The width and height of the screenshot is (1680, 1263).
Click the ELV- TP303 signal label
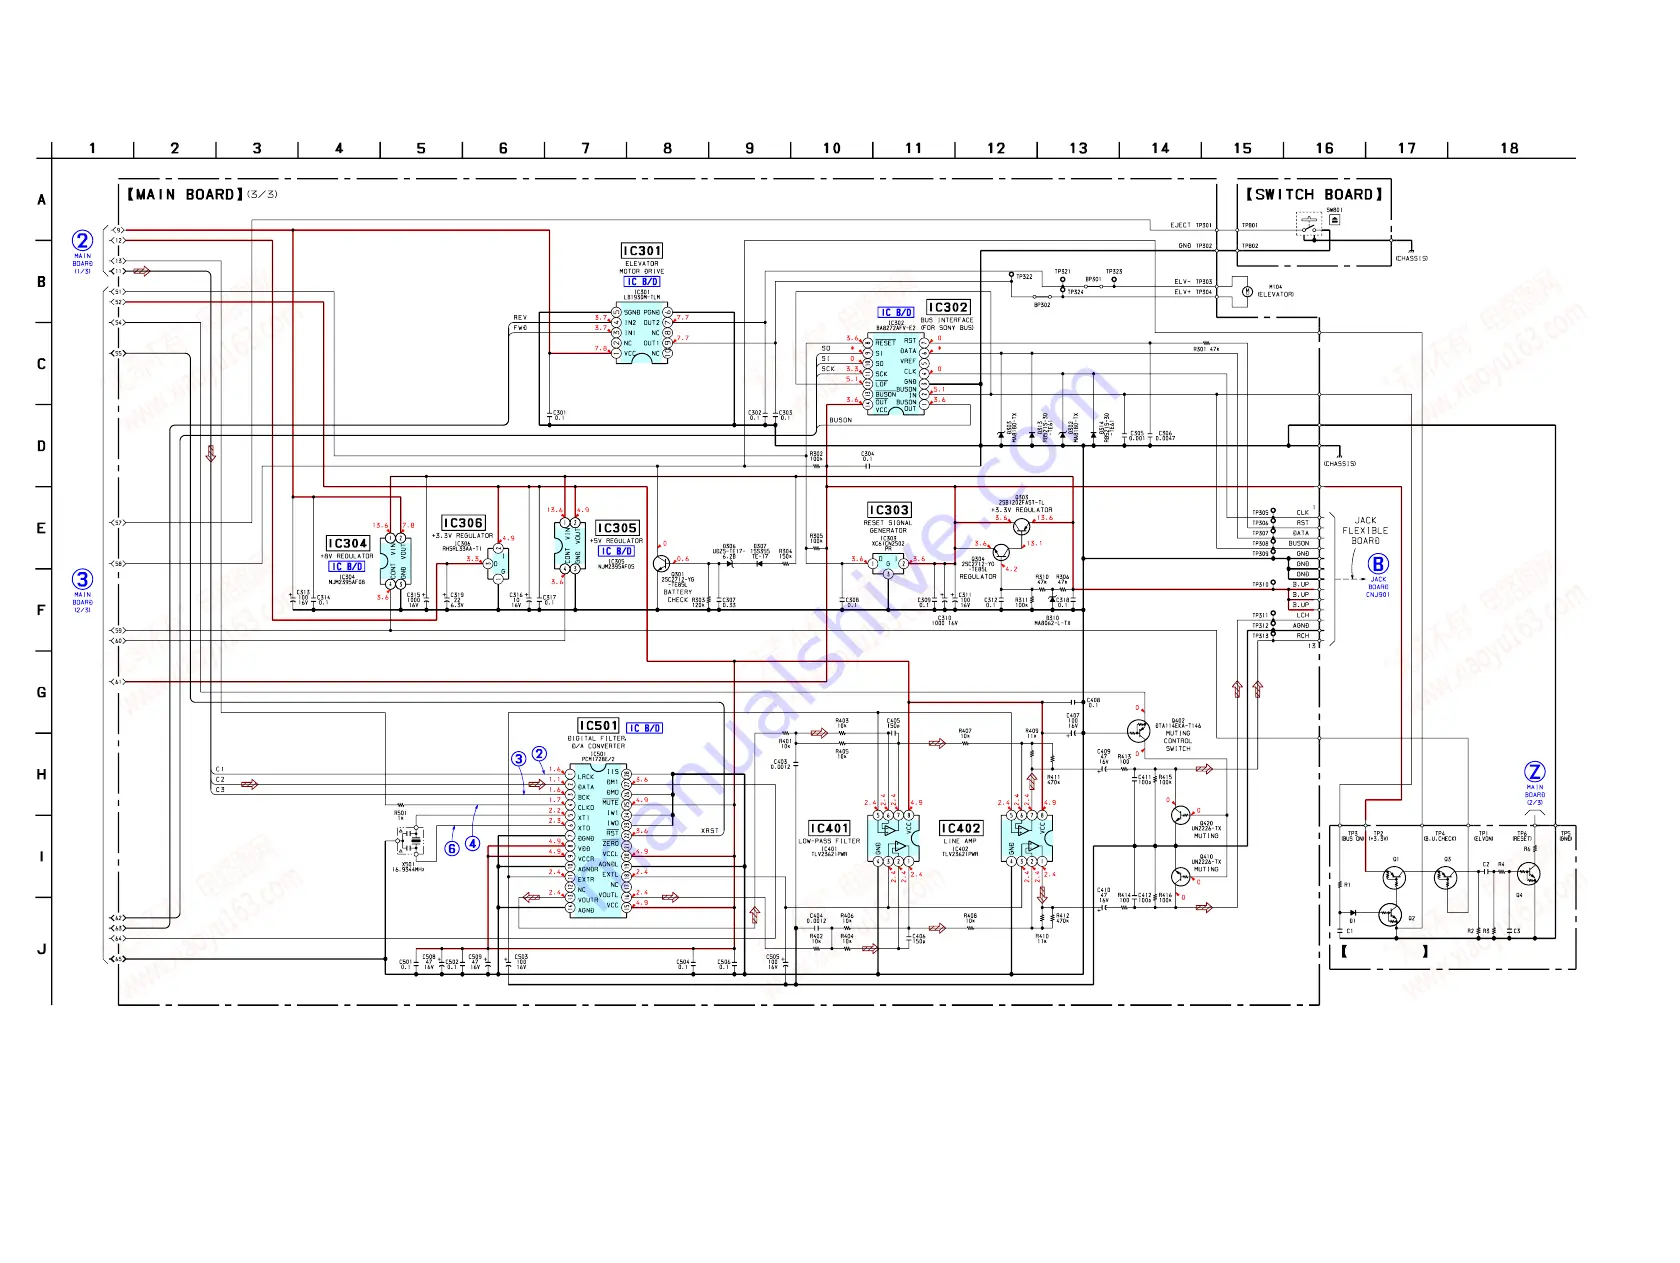(1193, 282)
